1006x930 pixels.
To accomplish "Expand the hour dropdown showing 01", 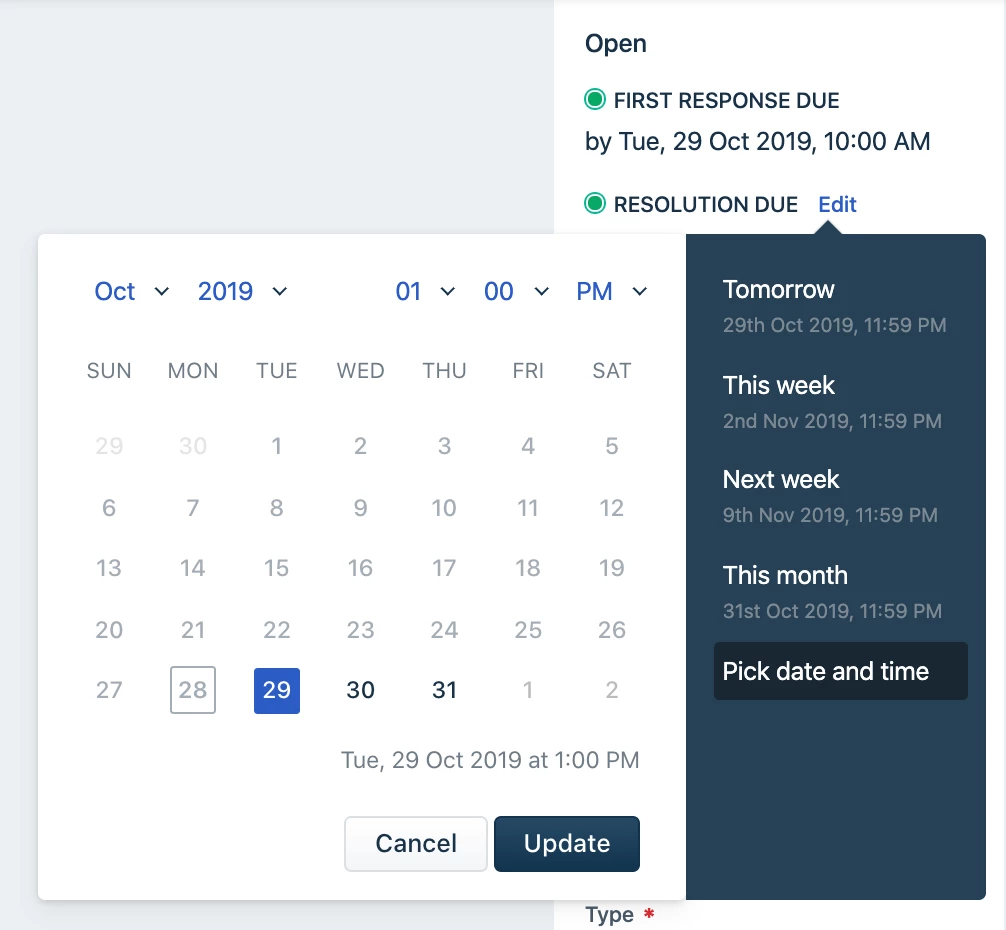I will coord(425,291).
